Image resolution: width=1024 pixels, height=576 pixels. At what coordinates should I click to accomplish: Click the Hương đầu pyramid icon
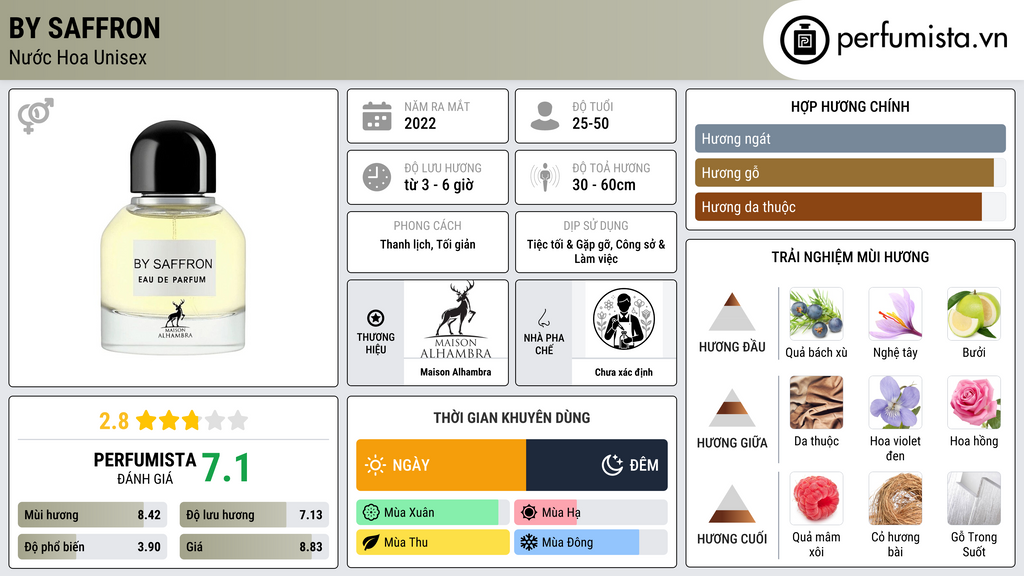point(732,312)
